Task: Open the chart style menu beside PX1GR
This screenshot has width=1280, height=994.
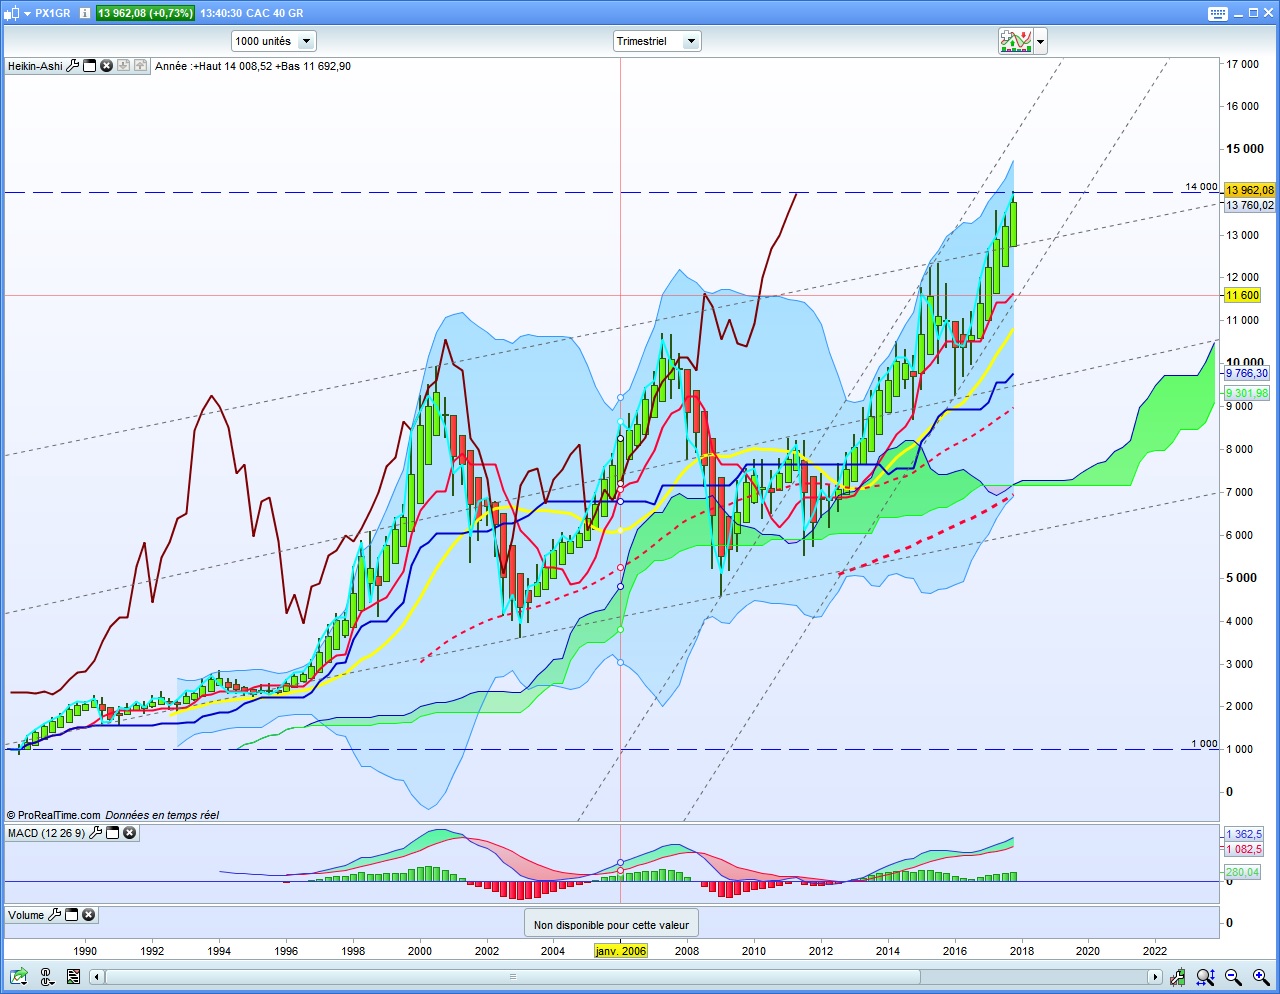Action: 17,13
